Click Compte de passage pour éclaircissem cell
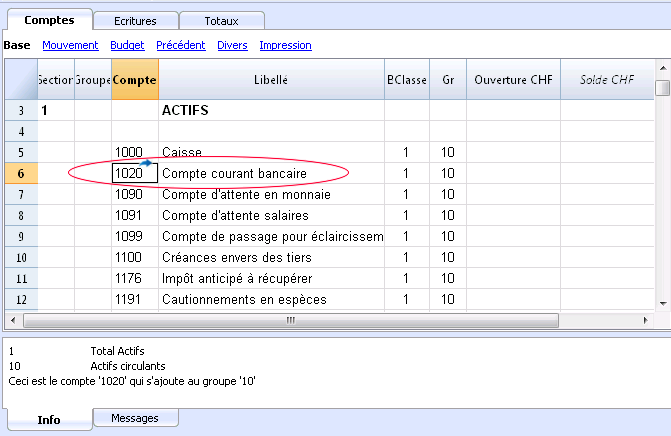The image size is (671, 436). point(271,236)
